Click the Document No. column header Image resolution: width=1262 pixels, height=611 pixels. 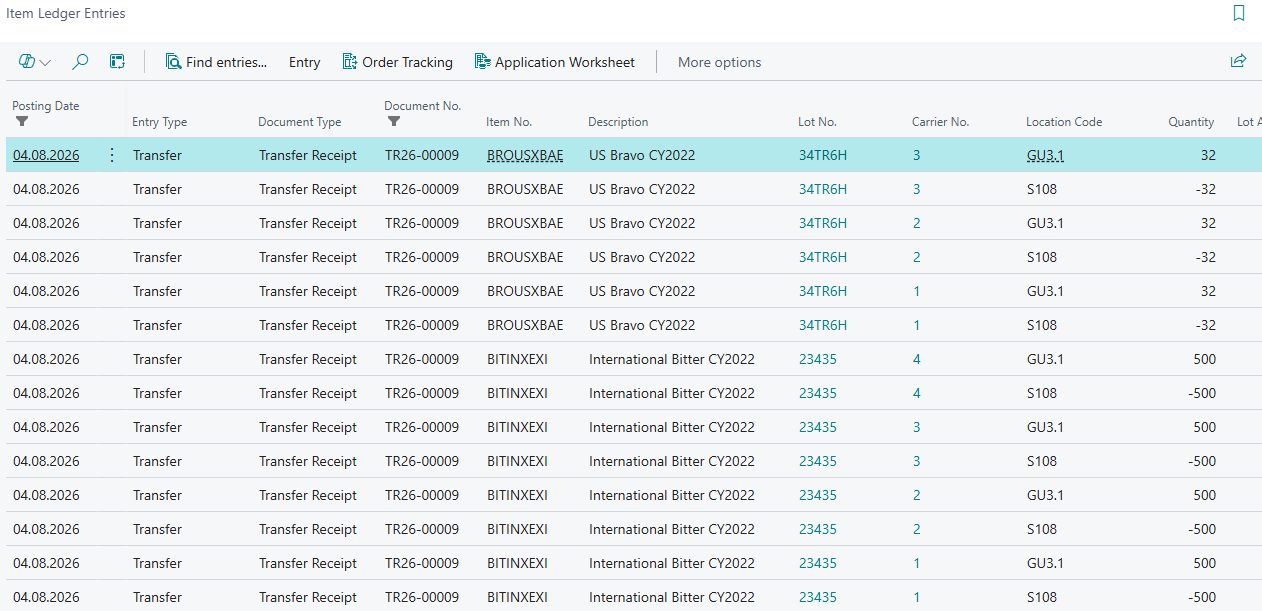click(423, 106)
